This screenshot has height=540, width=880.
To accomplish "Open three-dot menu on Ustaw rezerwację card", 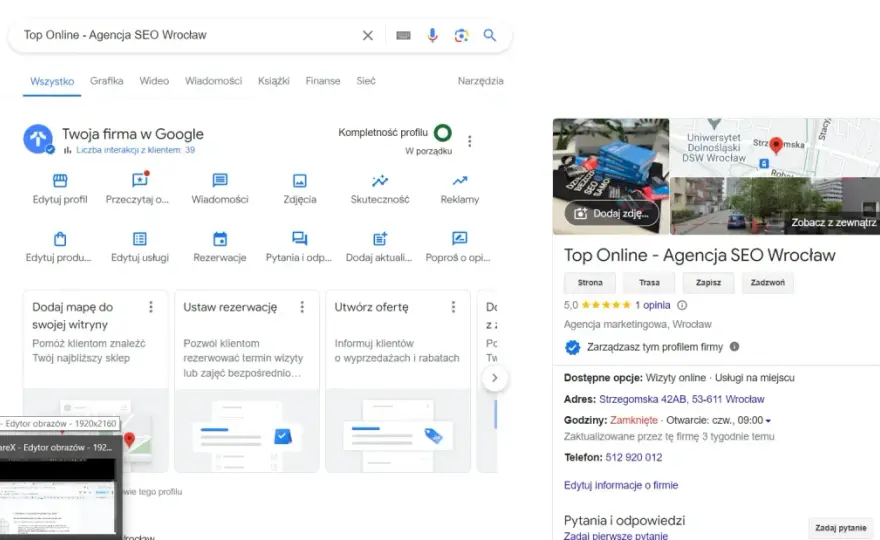I will [302, 307].
